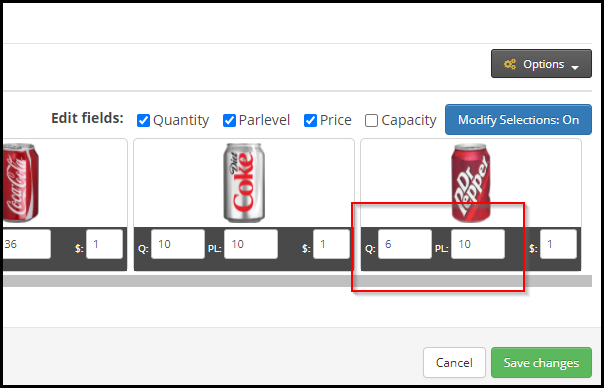Click Diet Coke price input field
Image resolution: width=604 pixels, height=388 pixels.
click(x=331, y=244)
